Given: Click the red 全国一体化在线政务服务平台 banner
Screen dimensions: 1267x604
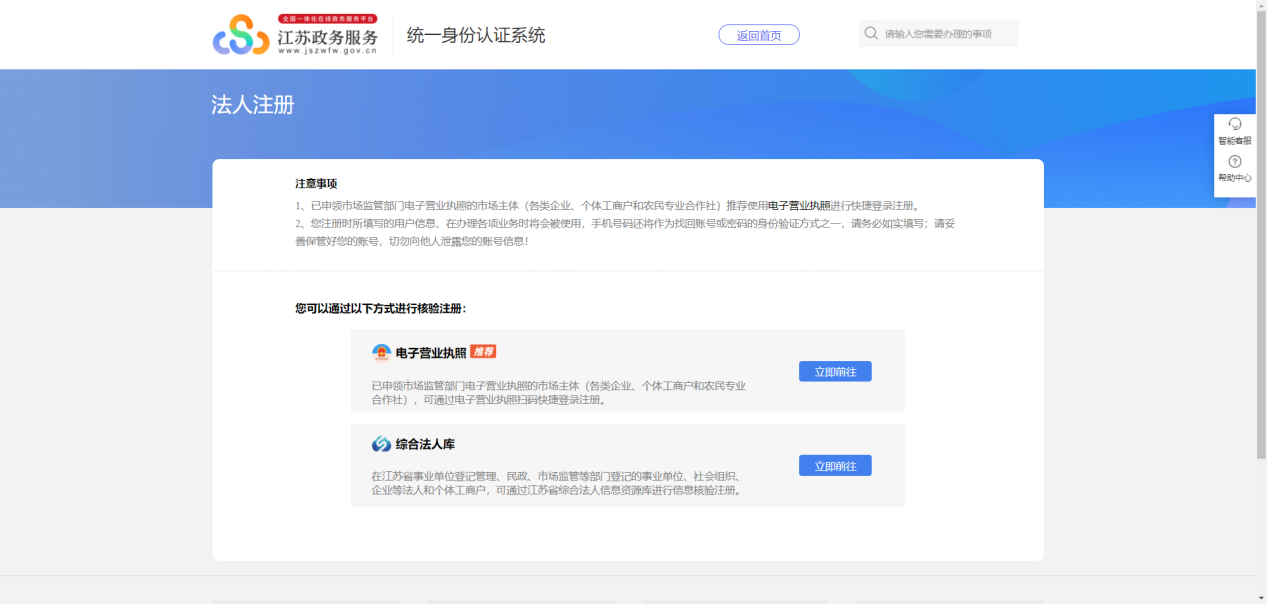Looking at the screenshot, I should click(x=327, y=19).
